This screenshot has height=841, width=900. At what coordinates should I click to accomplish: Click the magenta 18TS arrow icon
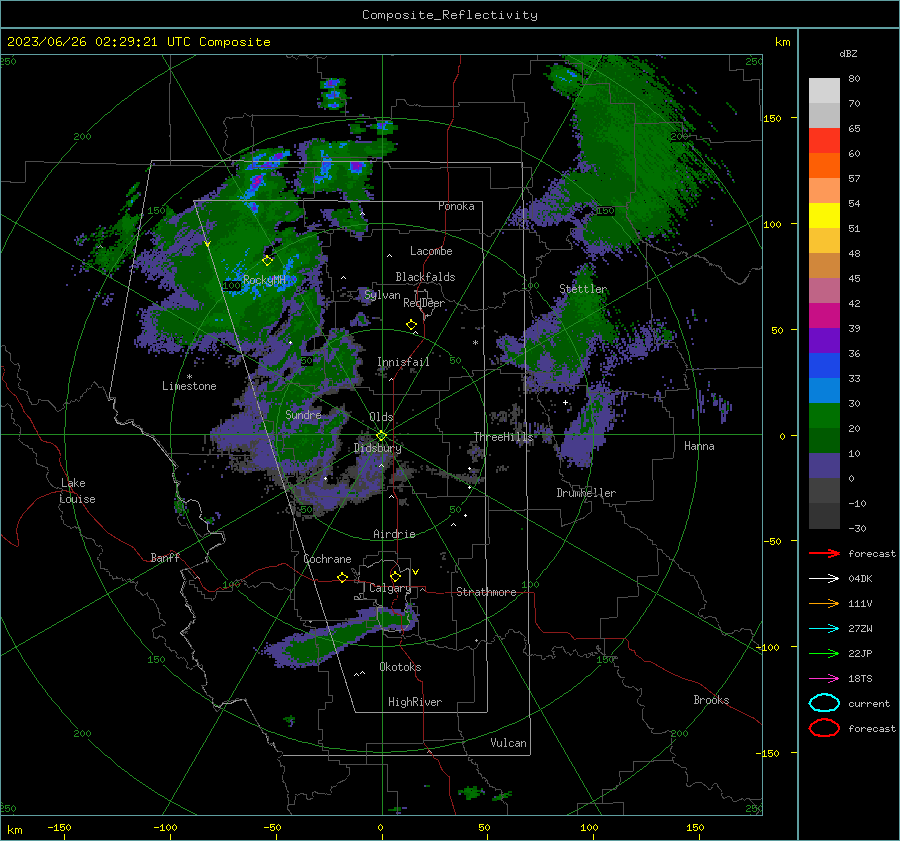point(824,679)
